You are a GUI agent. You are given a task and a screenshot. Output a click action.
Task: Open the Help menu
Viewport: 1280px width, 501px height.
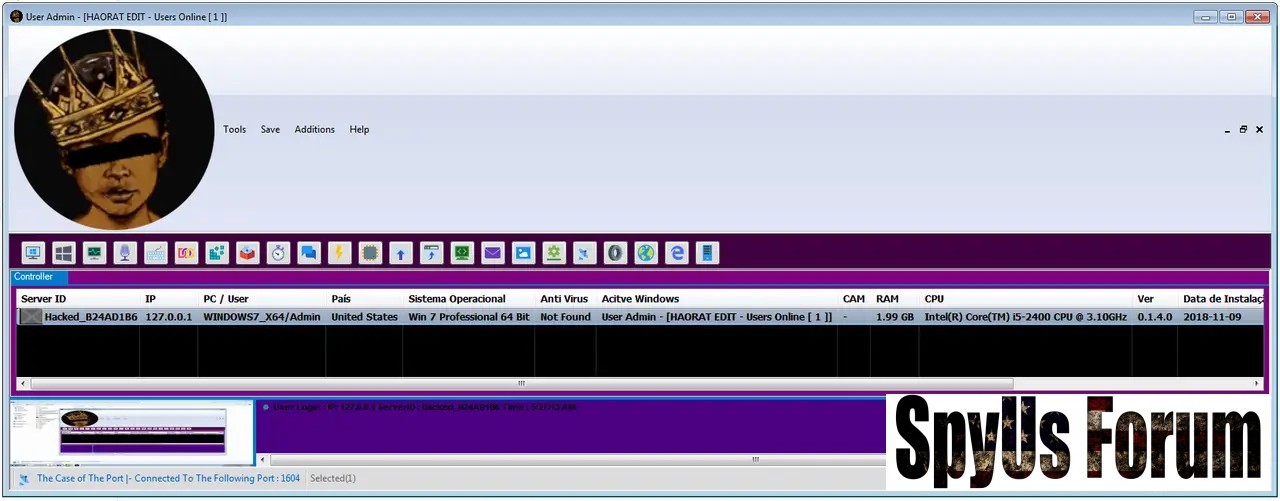[359, 129]
